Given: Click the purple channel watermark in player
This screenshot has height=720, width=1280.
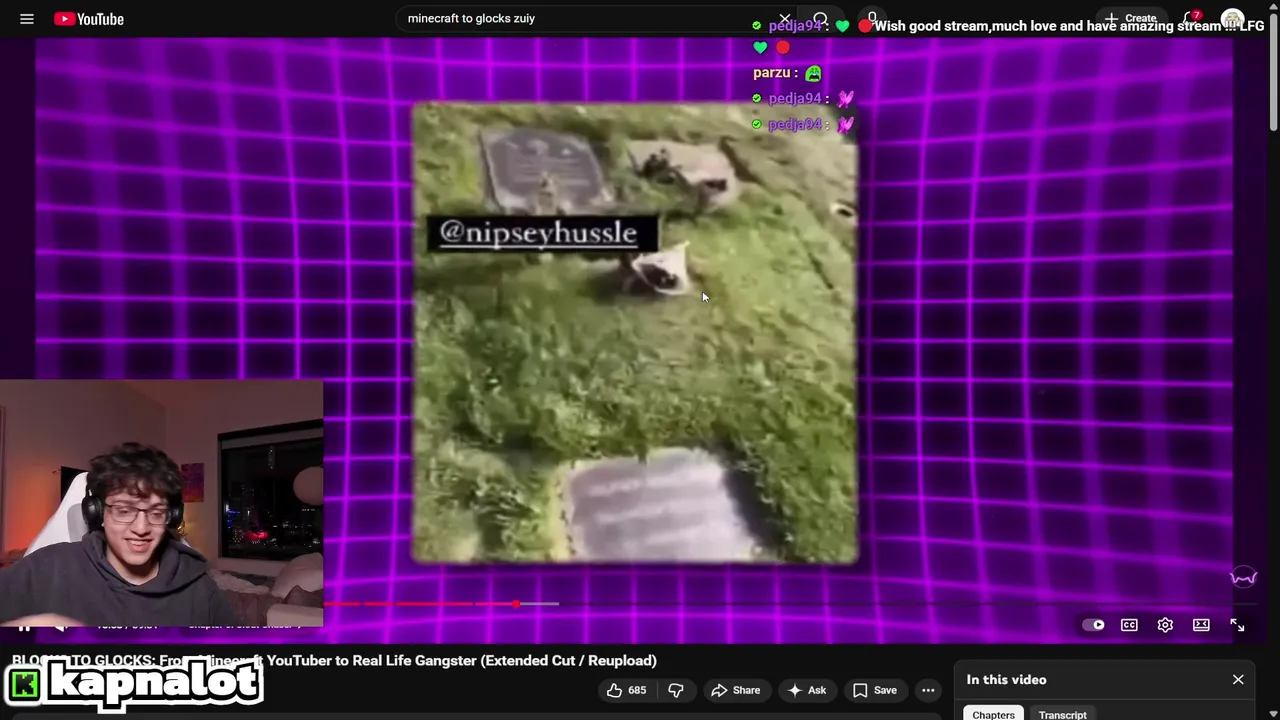Looking at the screenshot, I should (x=1243, y=577).
